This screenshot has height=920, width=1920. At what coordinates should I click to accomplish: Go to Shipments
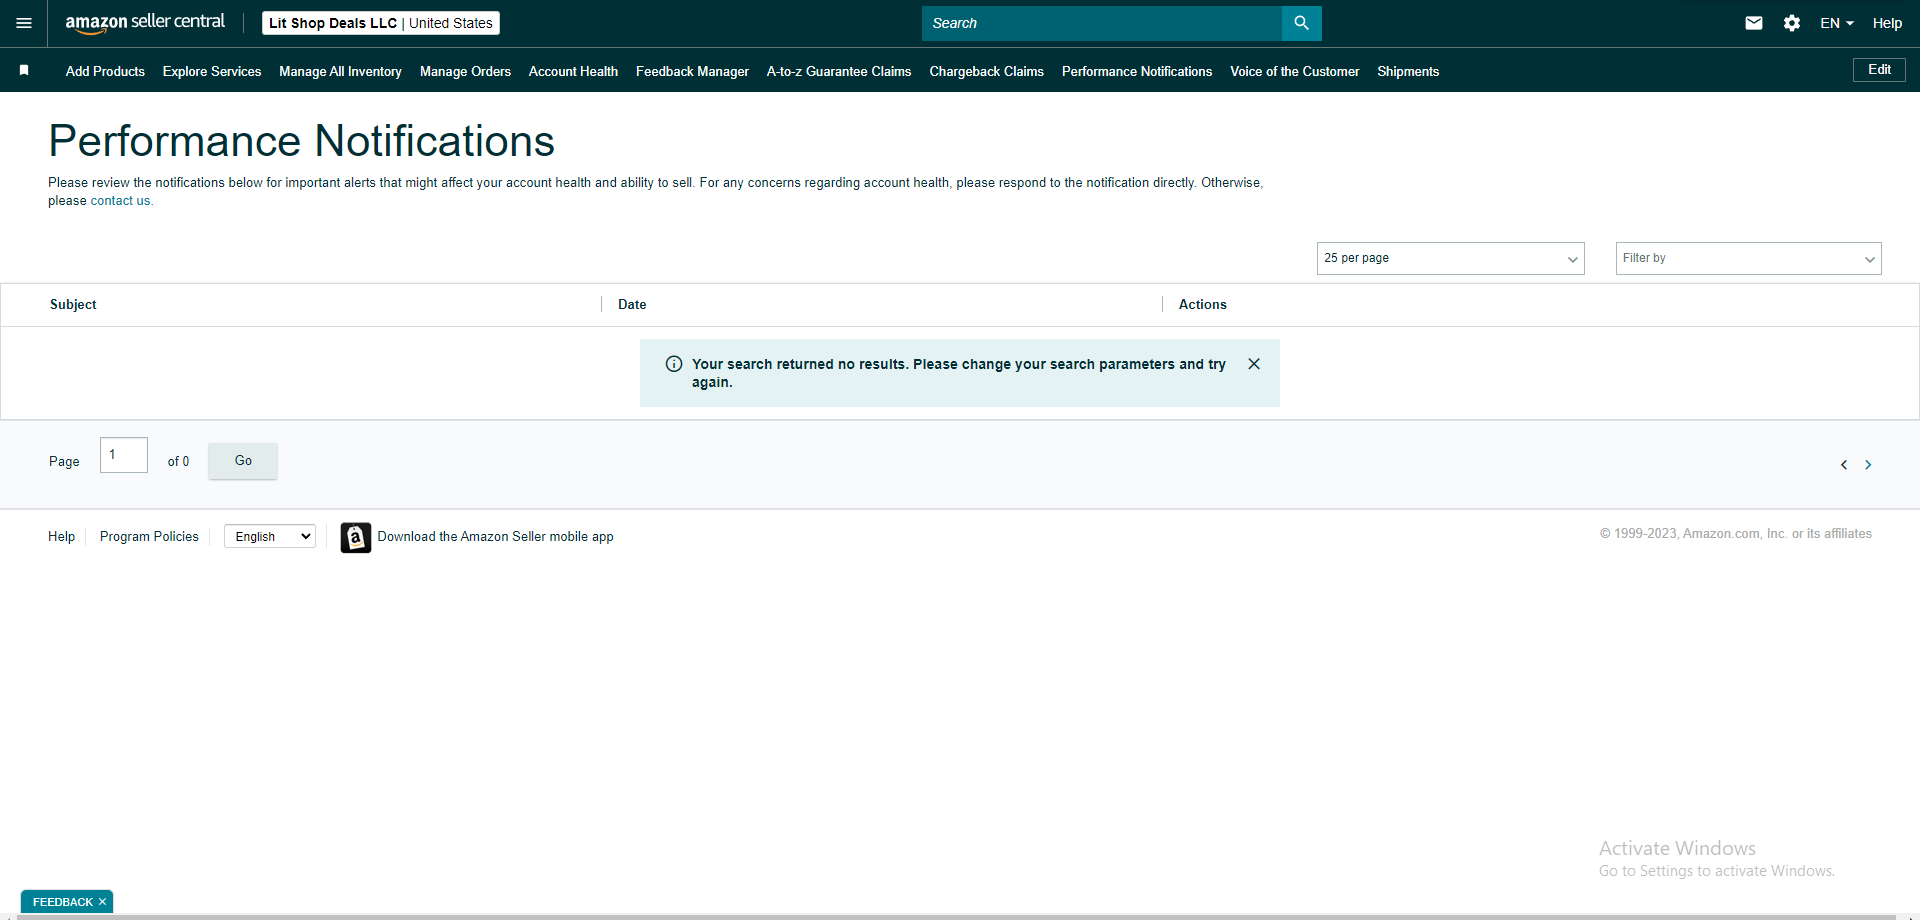coord(1408,71)
